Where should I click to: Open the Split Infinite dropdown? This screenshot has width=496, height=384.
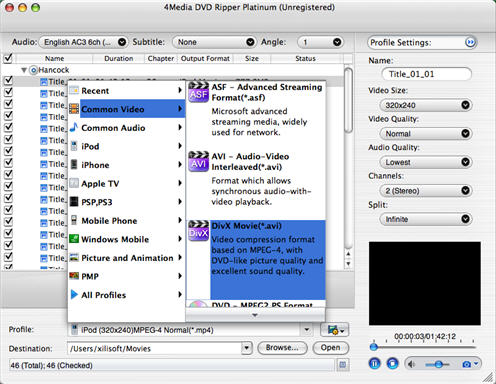[x=426, y=219]
